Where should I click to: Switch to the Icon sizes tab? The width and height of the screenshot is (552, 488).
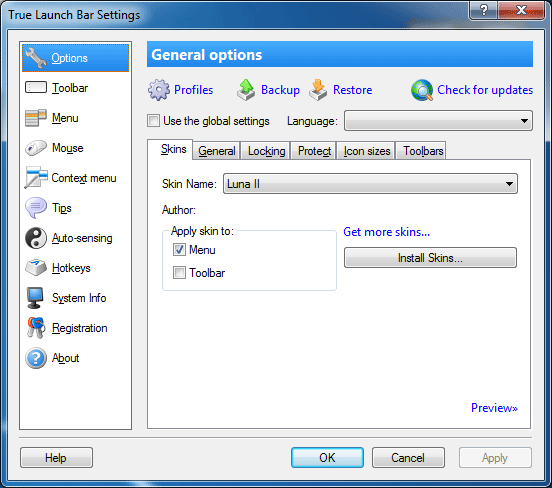click(366, 151)
